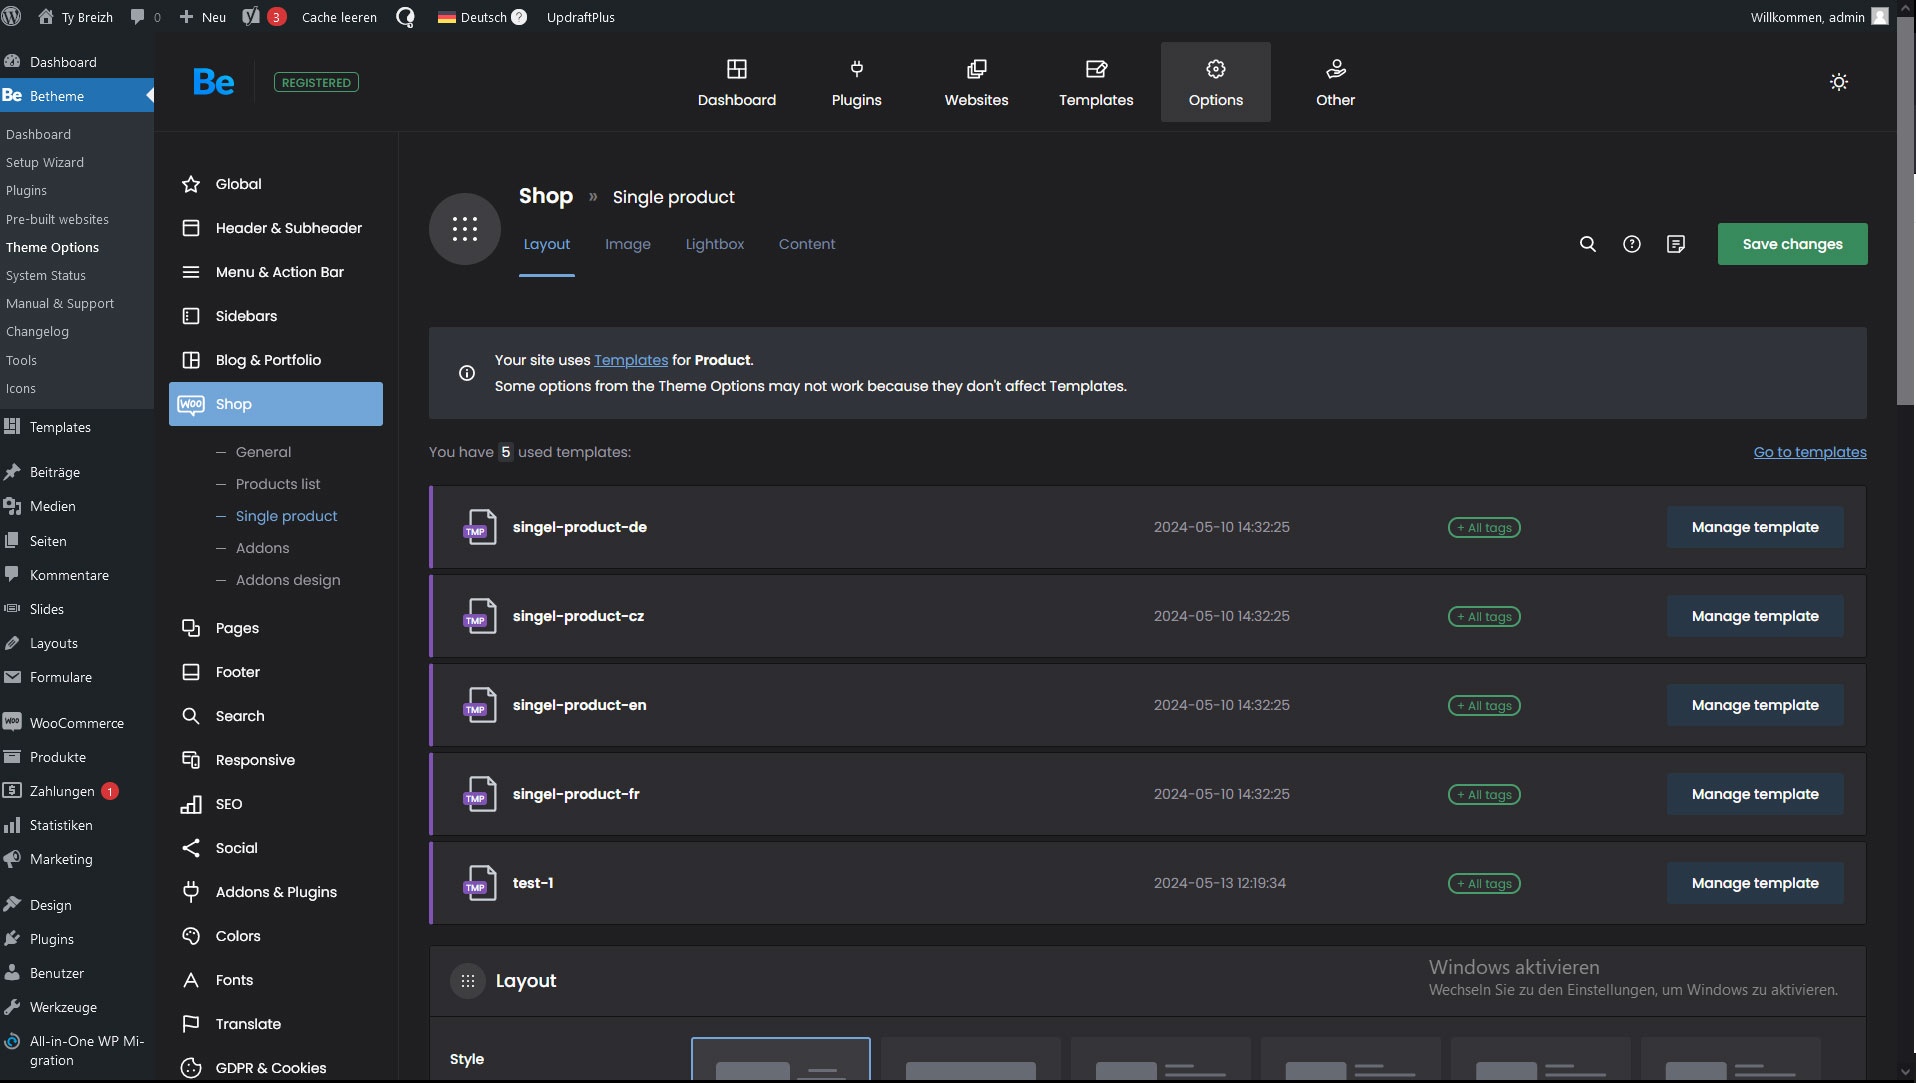
Task: Click the test-1 template file icon
Action: pos(479,883)
